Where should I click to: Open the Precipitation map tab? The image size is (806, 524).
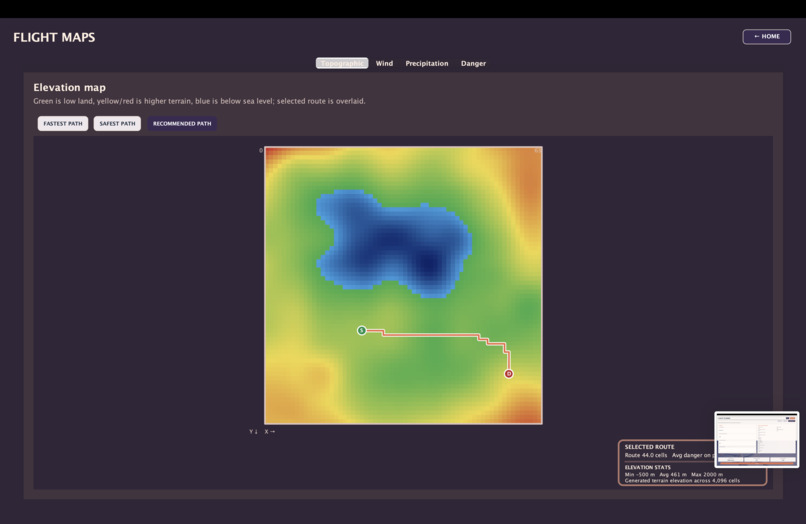(427, 63)
